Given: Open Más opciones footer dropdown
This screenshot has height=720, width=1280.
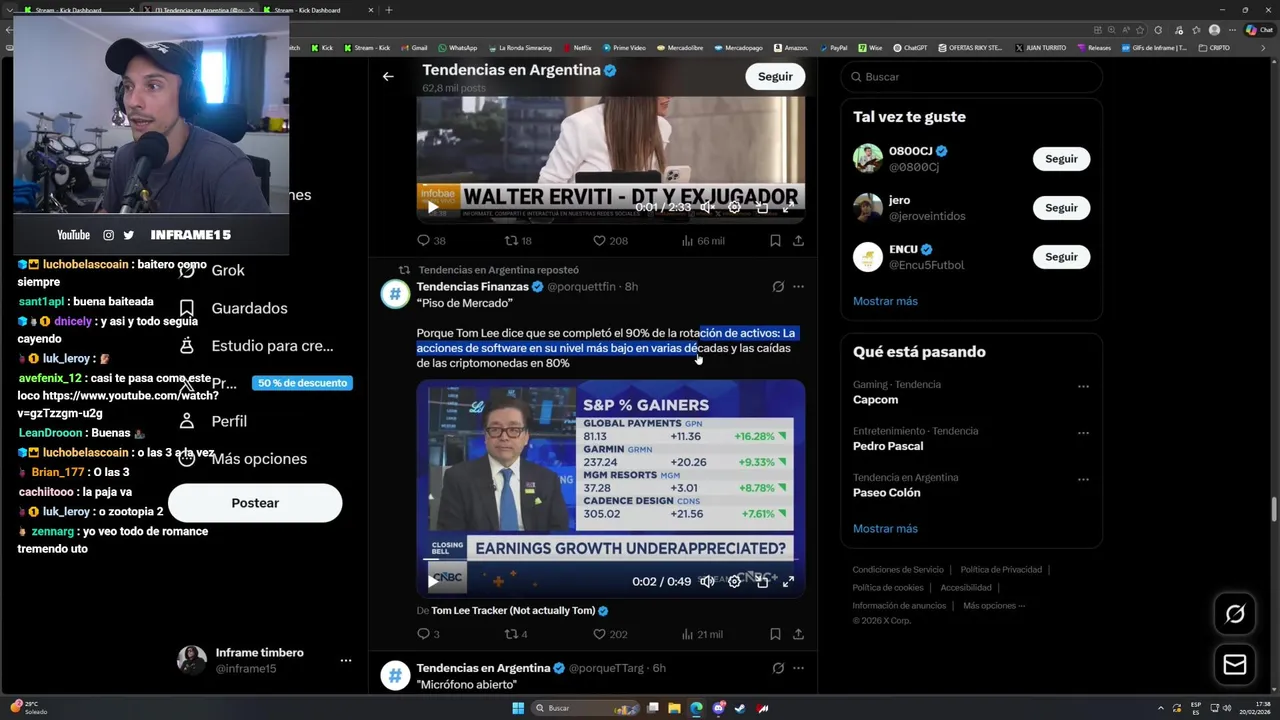Looking at the screenshot, I should point(994,605).
